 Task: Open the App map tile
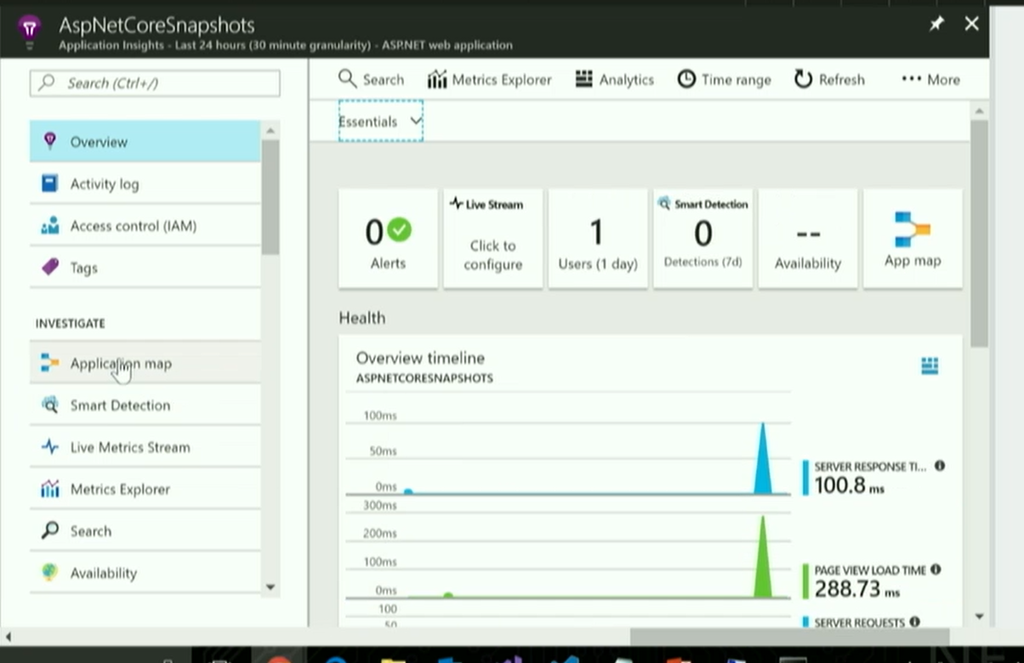point(912,240)
